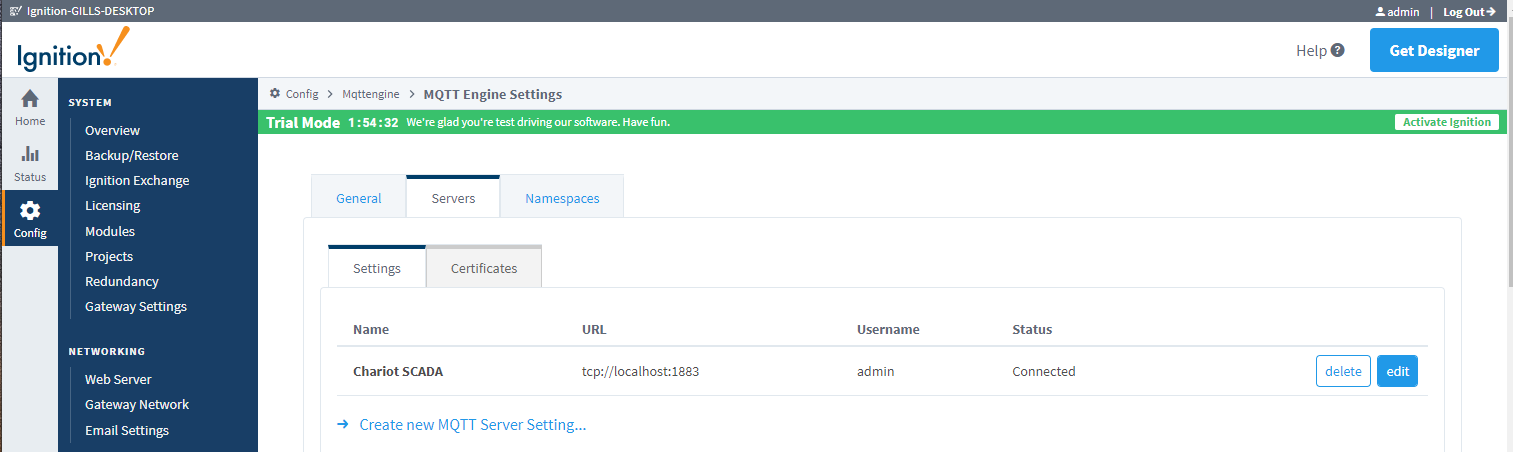The width and height of the screenshot is (1513, 452).
Task: Go to Mqttengine in the breadcrumb
Action: pyautogui.click(x=371, y=94)
